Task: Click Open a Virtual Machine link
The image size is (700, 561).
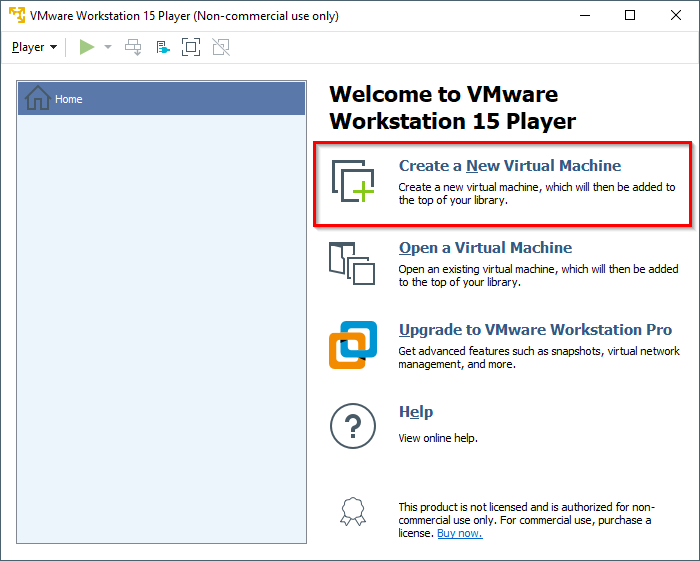Action: tap(485, 248)
